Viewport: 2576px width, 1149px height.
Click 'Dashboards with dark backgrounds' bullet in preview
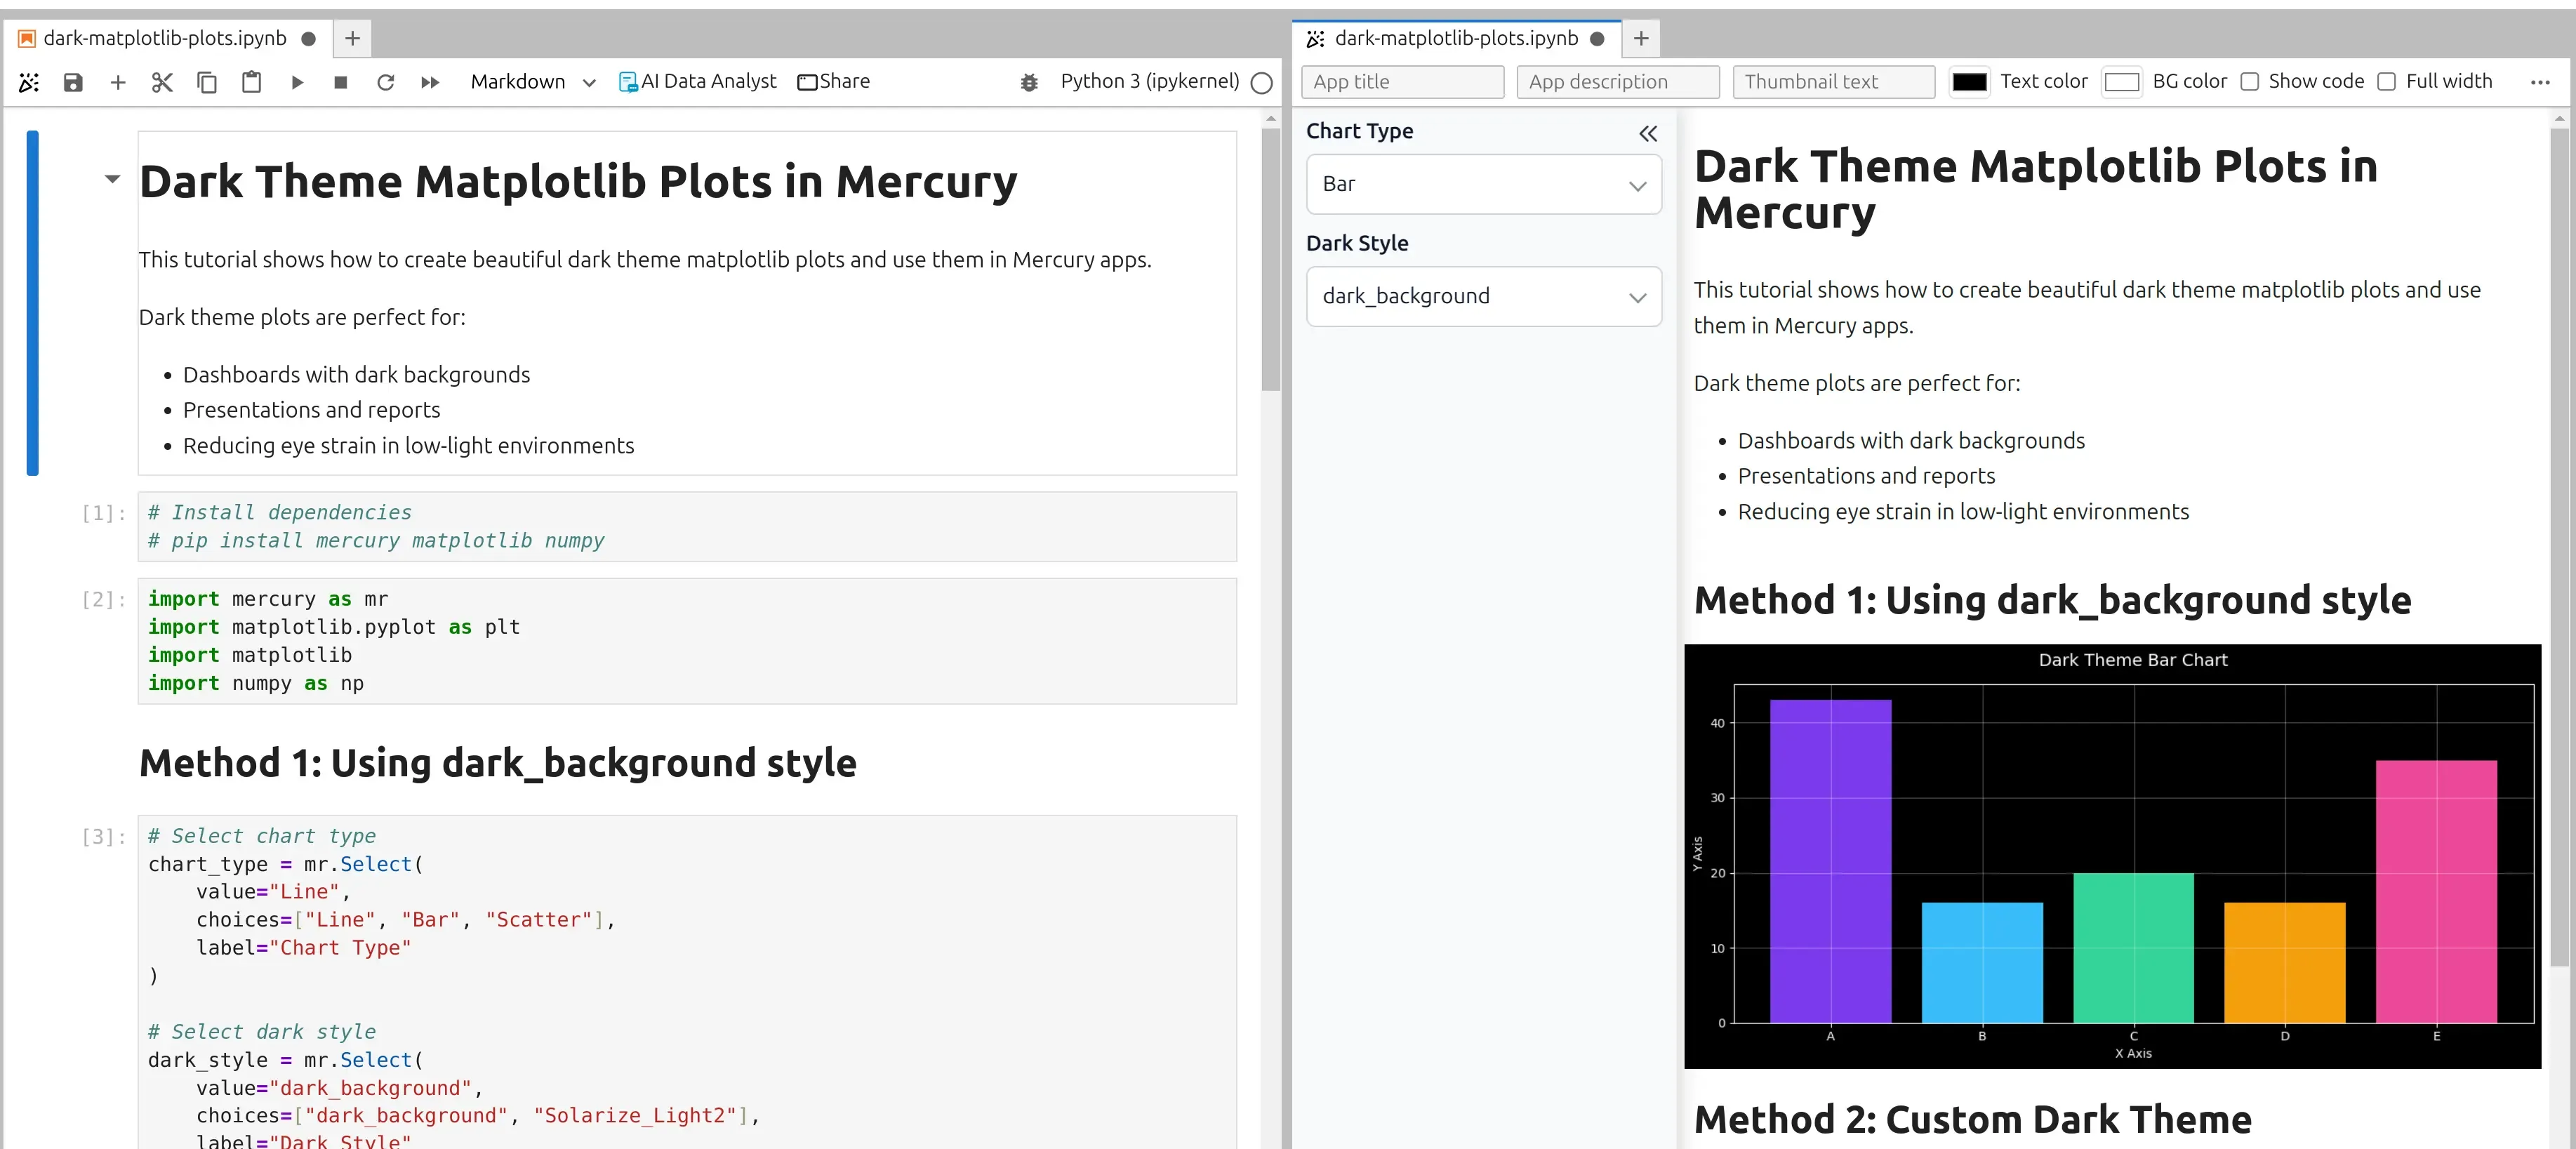(1911, 441)
